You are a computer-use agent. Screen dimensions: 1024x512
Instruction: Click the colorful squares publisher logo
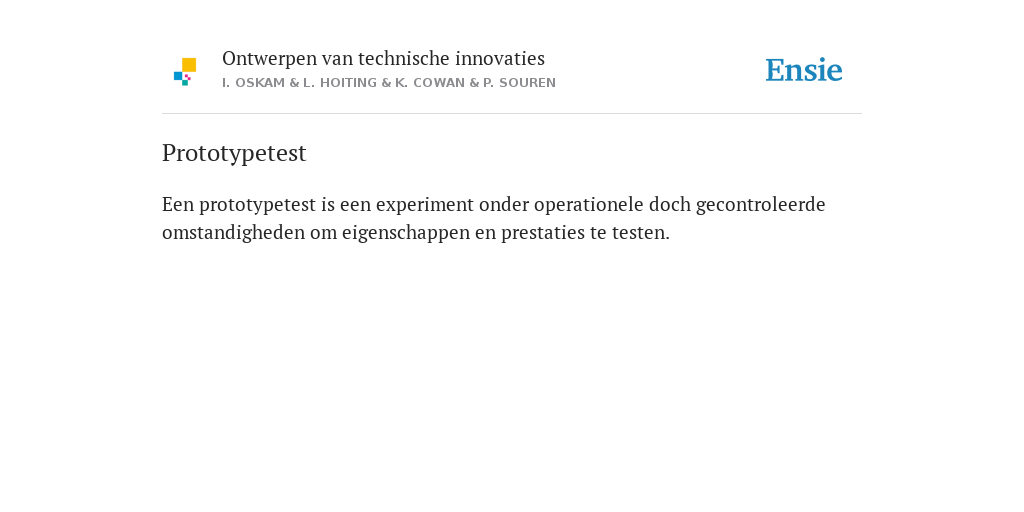(185, 72)
